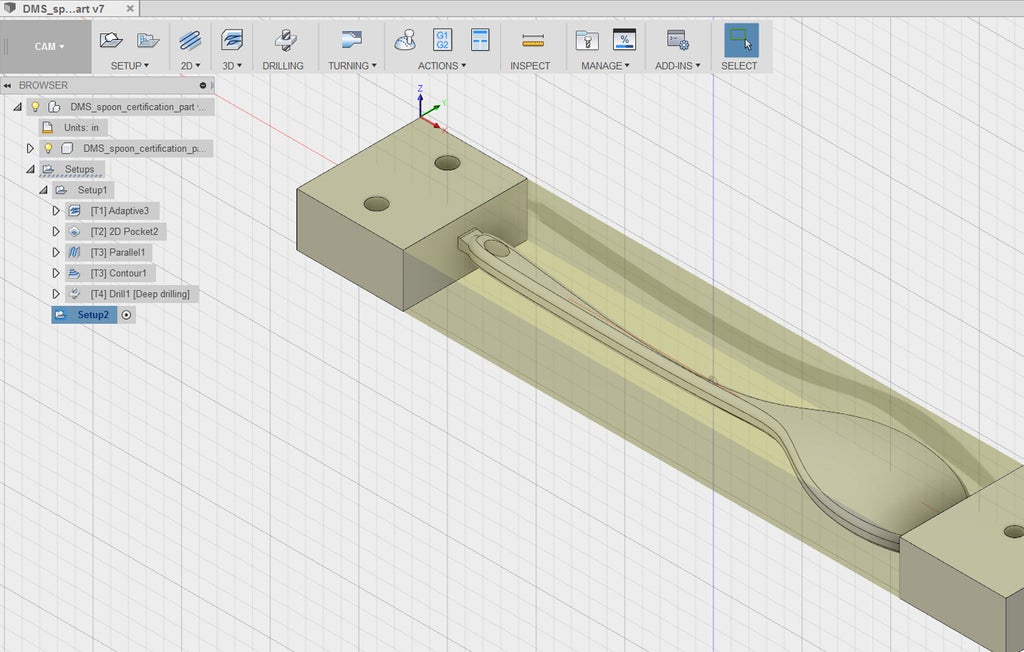Click the Simulate icon under Actions

point(406,41)
